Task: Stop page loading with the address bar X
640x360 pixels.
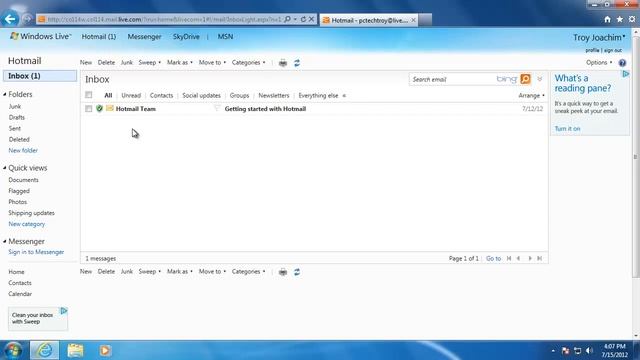Action: (x=311, y=19)
